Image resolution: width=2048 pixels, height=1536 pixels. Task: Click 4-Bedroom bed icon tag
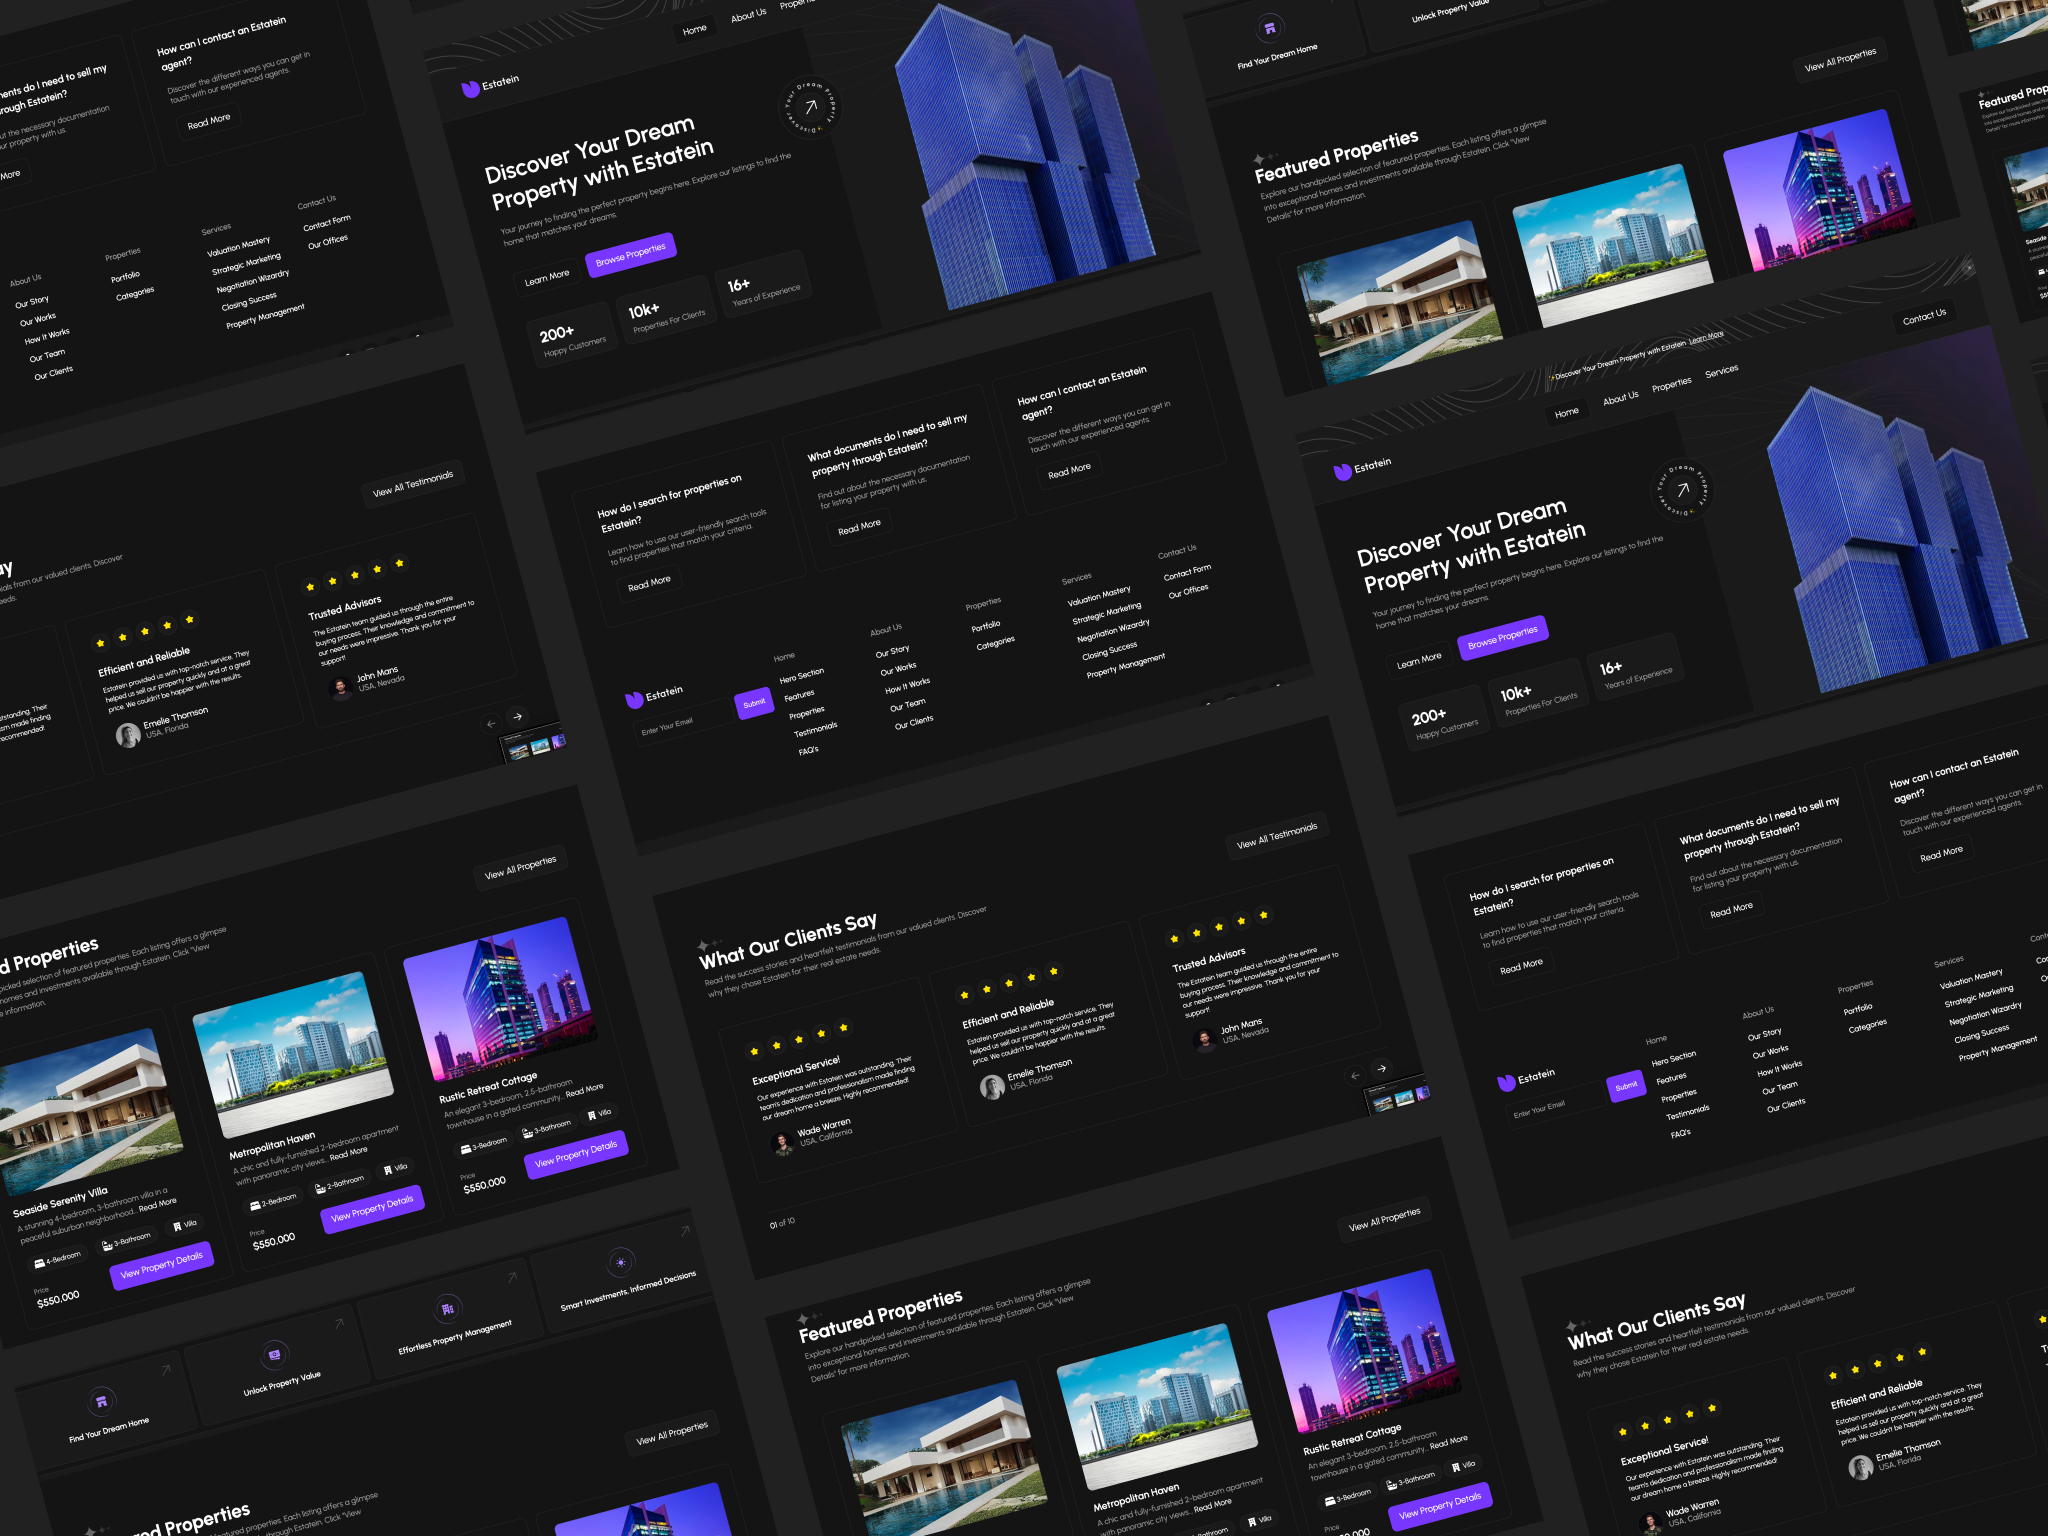[58, 1260]
